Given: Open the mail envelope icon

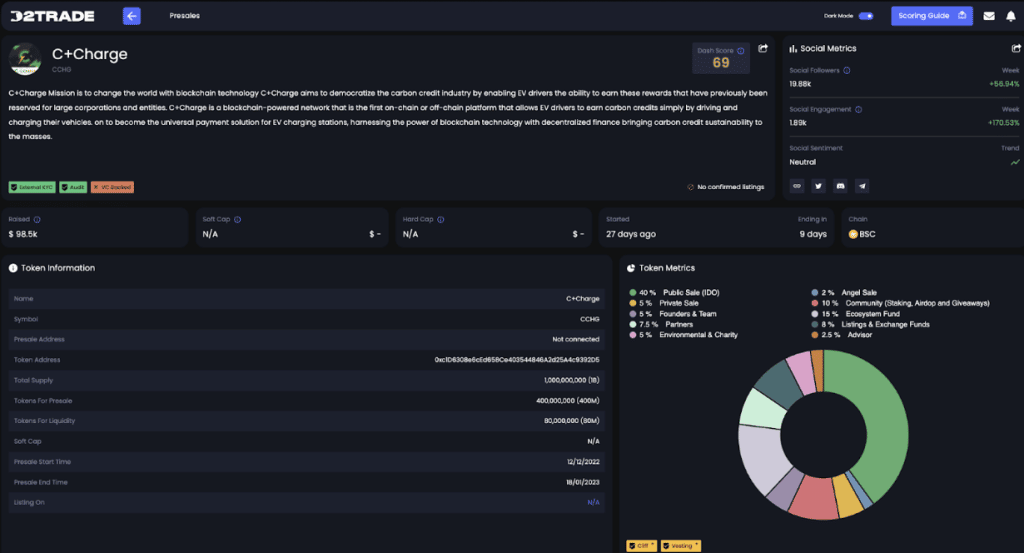Looking at the screenshot, I should click(x=989, y=16).
